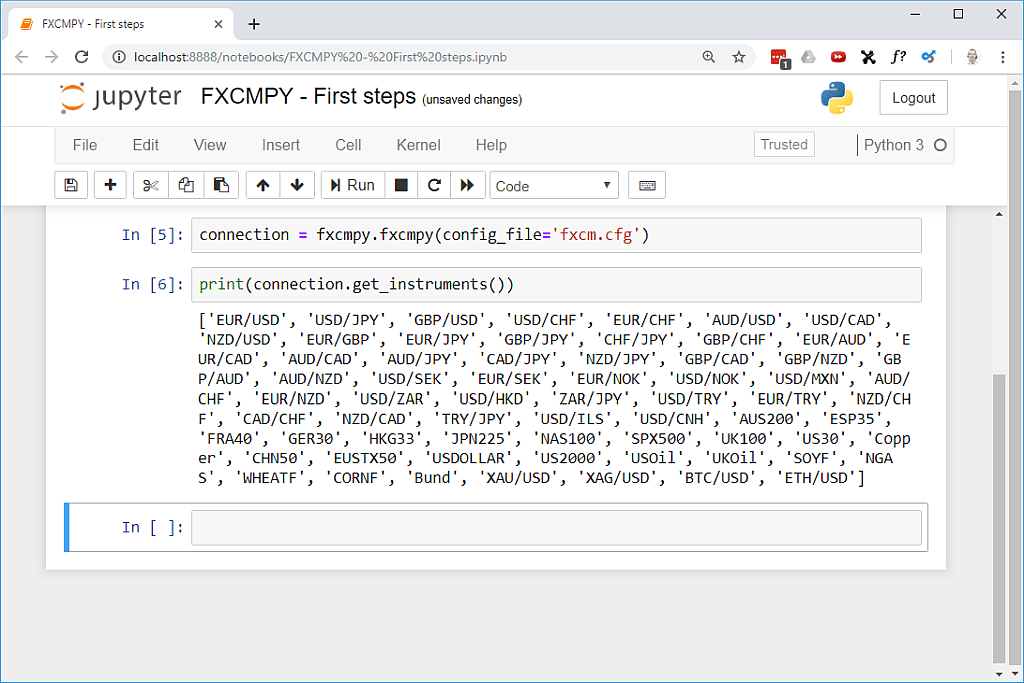This screenshot has height=683, width=1024.
Task: Click the gray Google Drive extension icon
Action: (808, 57)
